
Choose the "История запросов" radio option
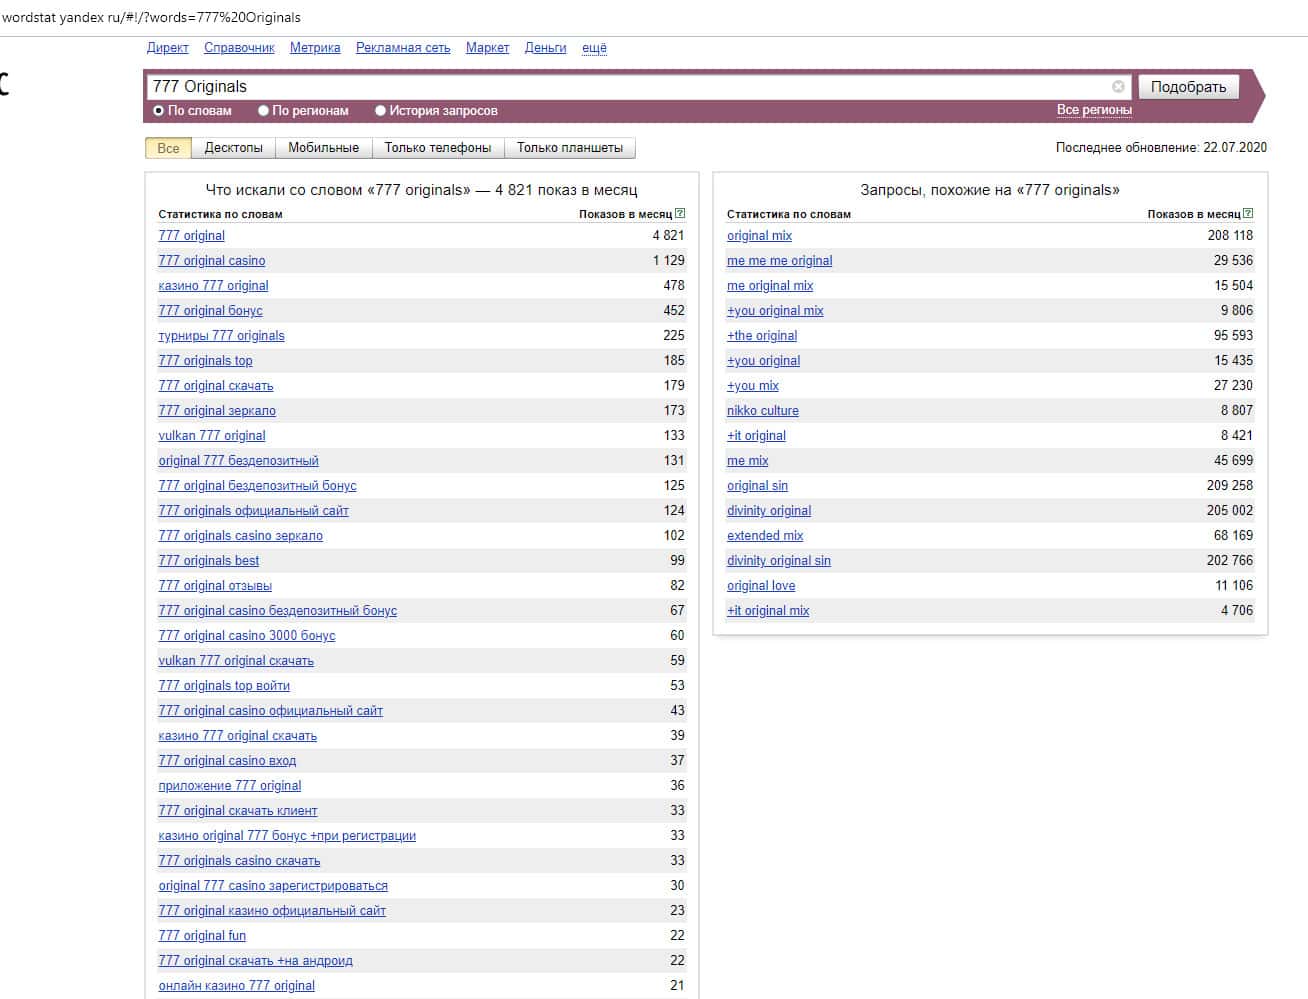[x=380, y=111]
